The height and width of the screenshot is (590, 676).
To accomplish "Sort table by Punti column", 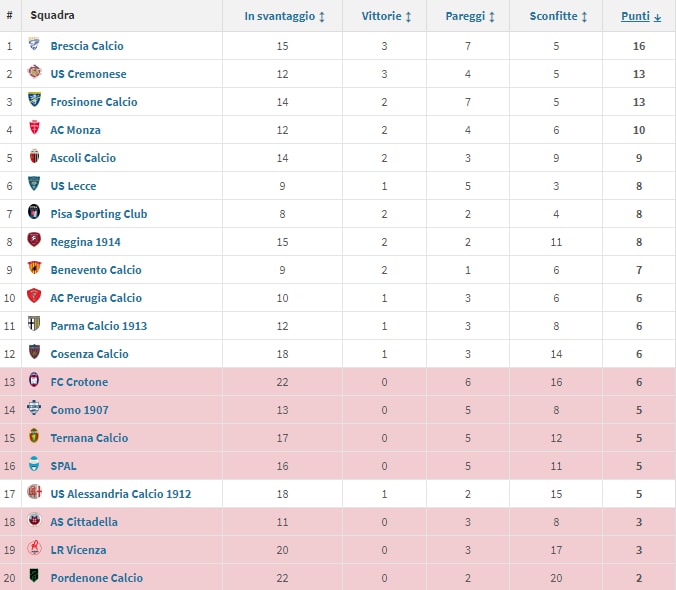I will click(x=640, y=16).
